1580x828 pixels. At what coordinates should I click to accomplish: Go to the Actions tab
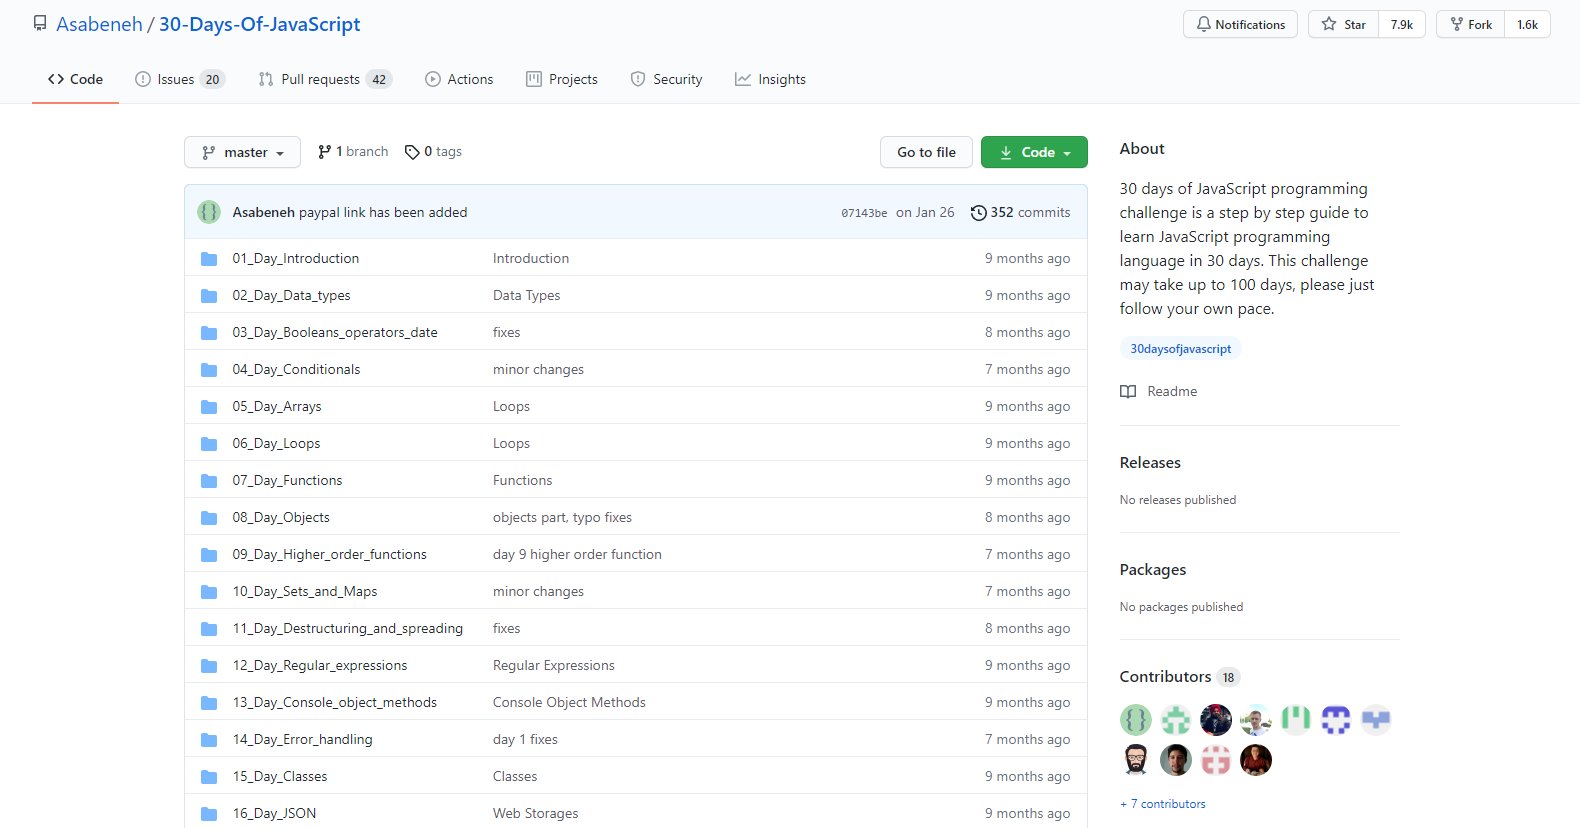459,79
